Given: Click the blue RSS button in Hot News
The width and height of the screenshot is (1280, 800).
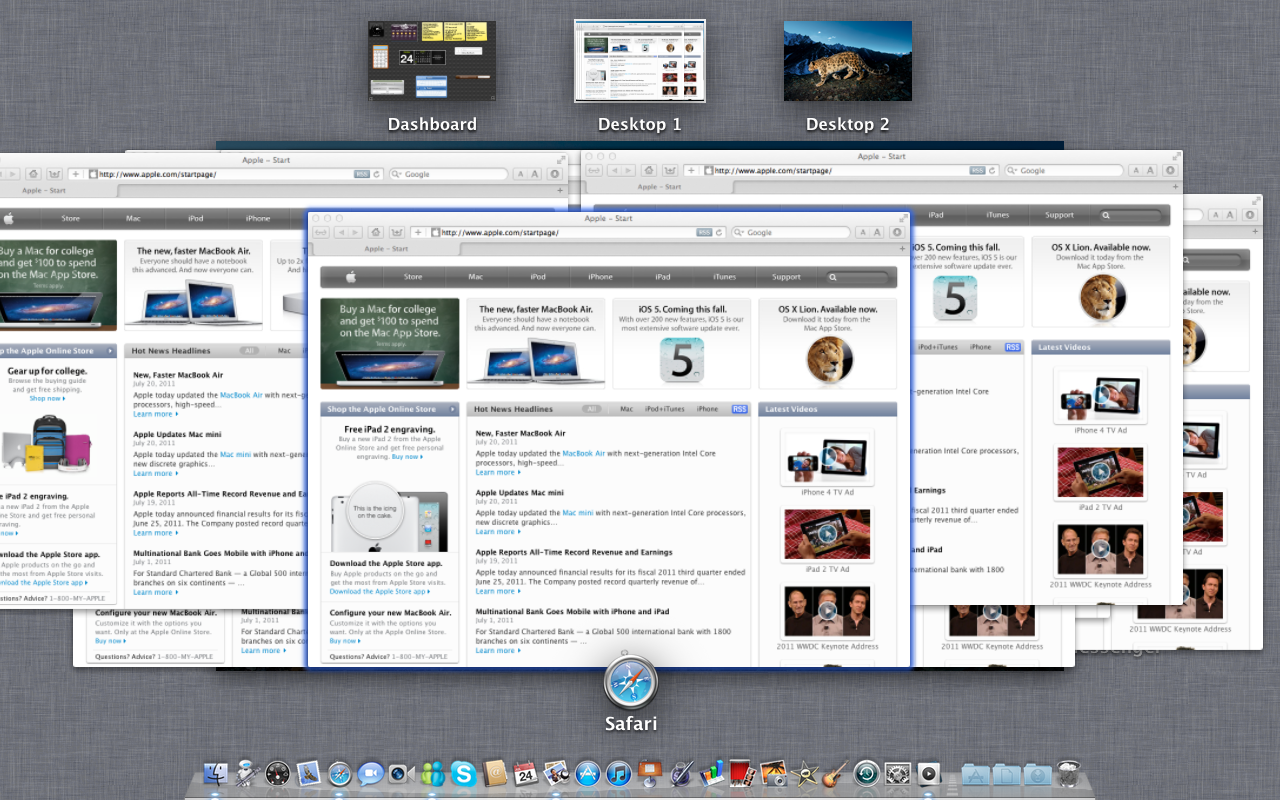Looking at the screenshot, I should [x=740, y=409].
